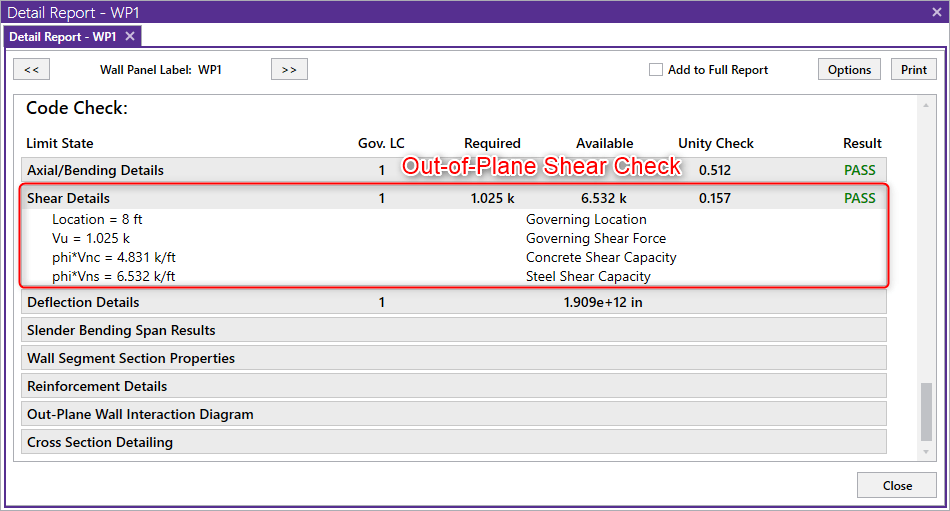The image size is (950, 511).
Task: Go to previous wall panel with << button
Action: coord(31,70)
